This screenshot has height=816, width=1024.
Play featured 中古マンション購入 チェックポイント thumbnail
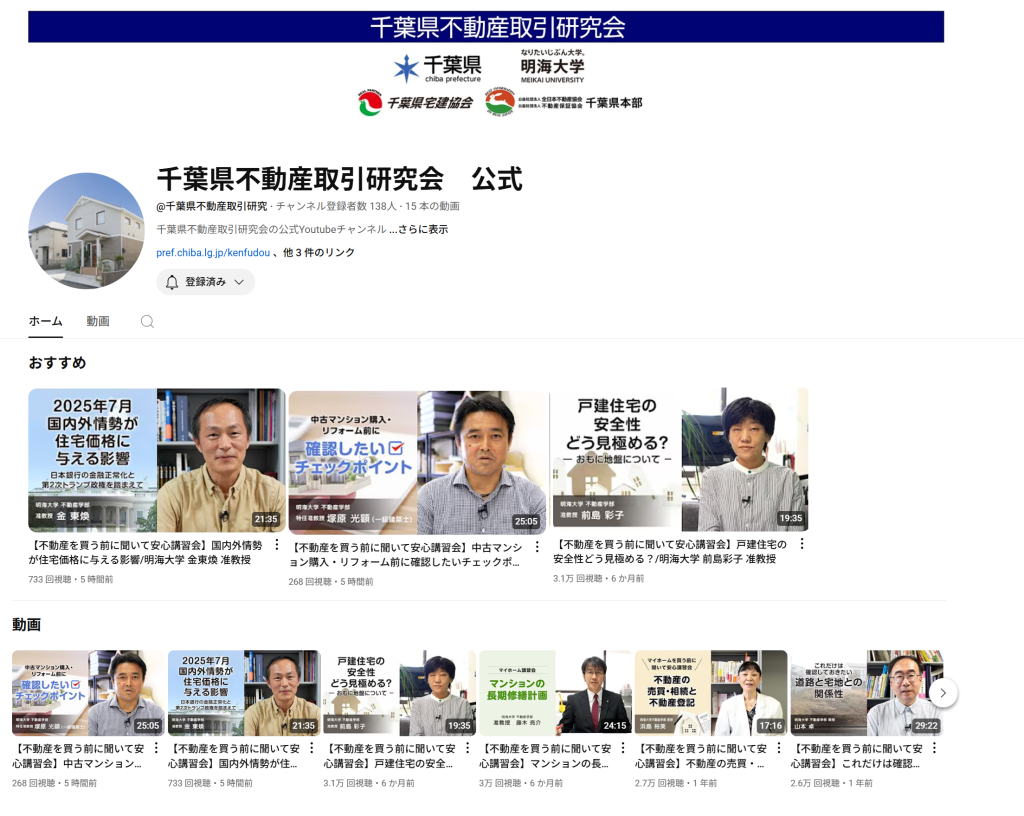417,462
